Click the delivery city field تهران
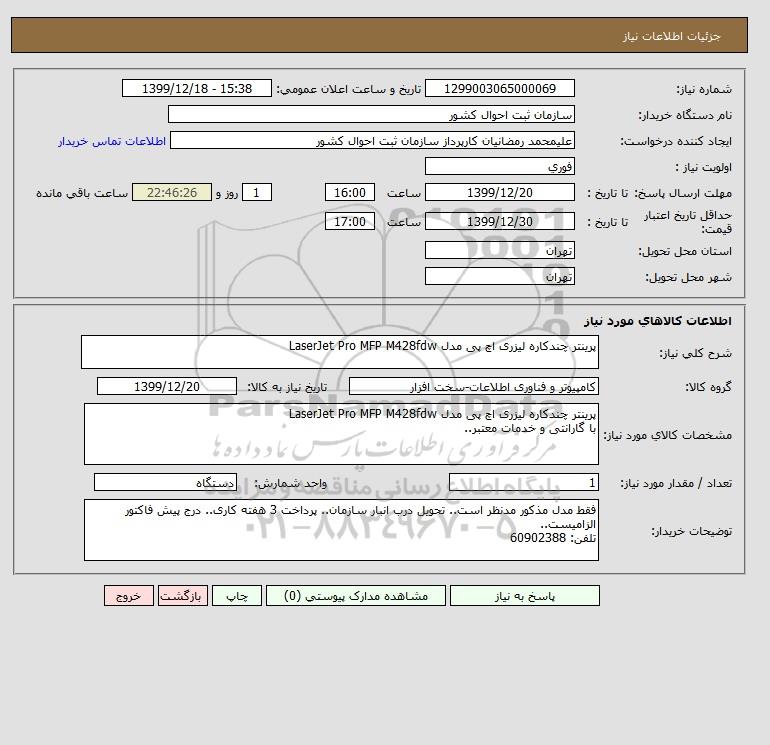This screenshot has height=745, width=770. tap(499, 276)
